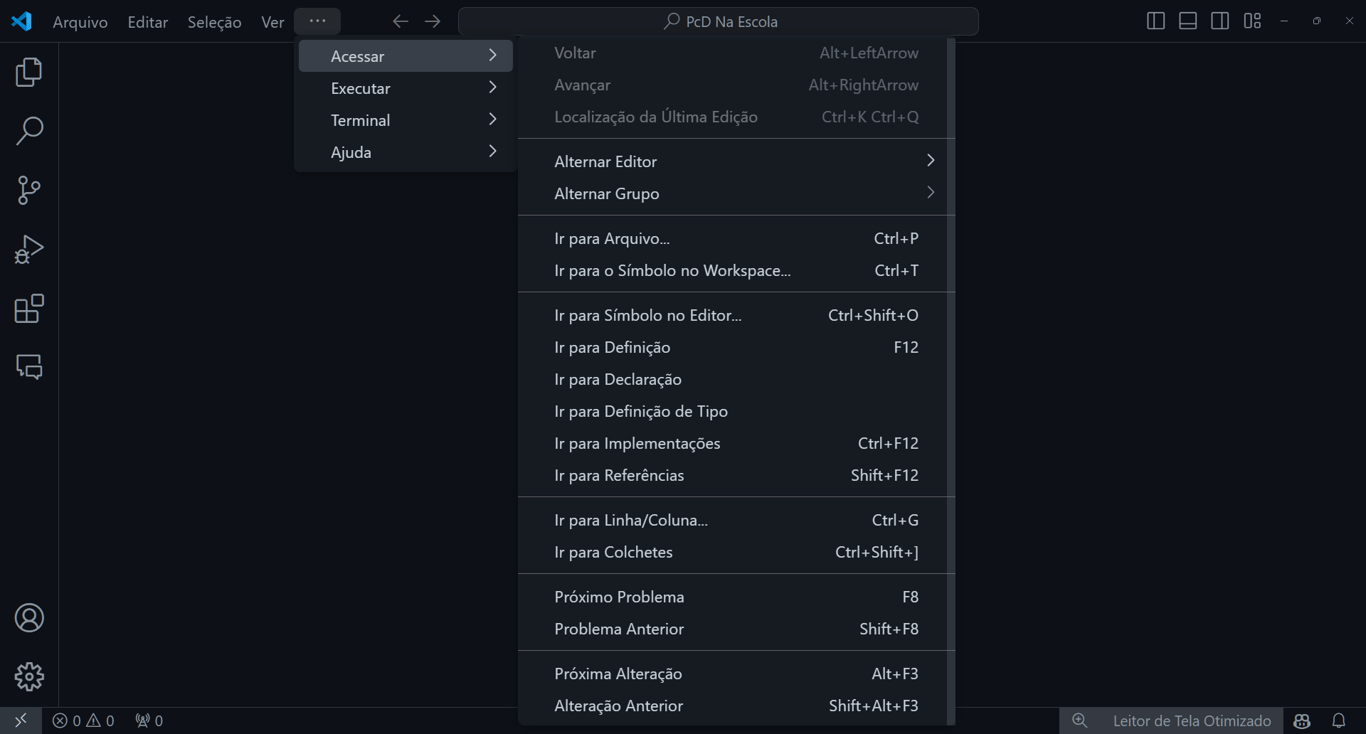Click the Copilot status icon
The height and width of the screenshot is (734, 1366).
pos(1302,721)
